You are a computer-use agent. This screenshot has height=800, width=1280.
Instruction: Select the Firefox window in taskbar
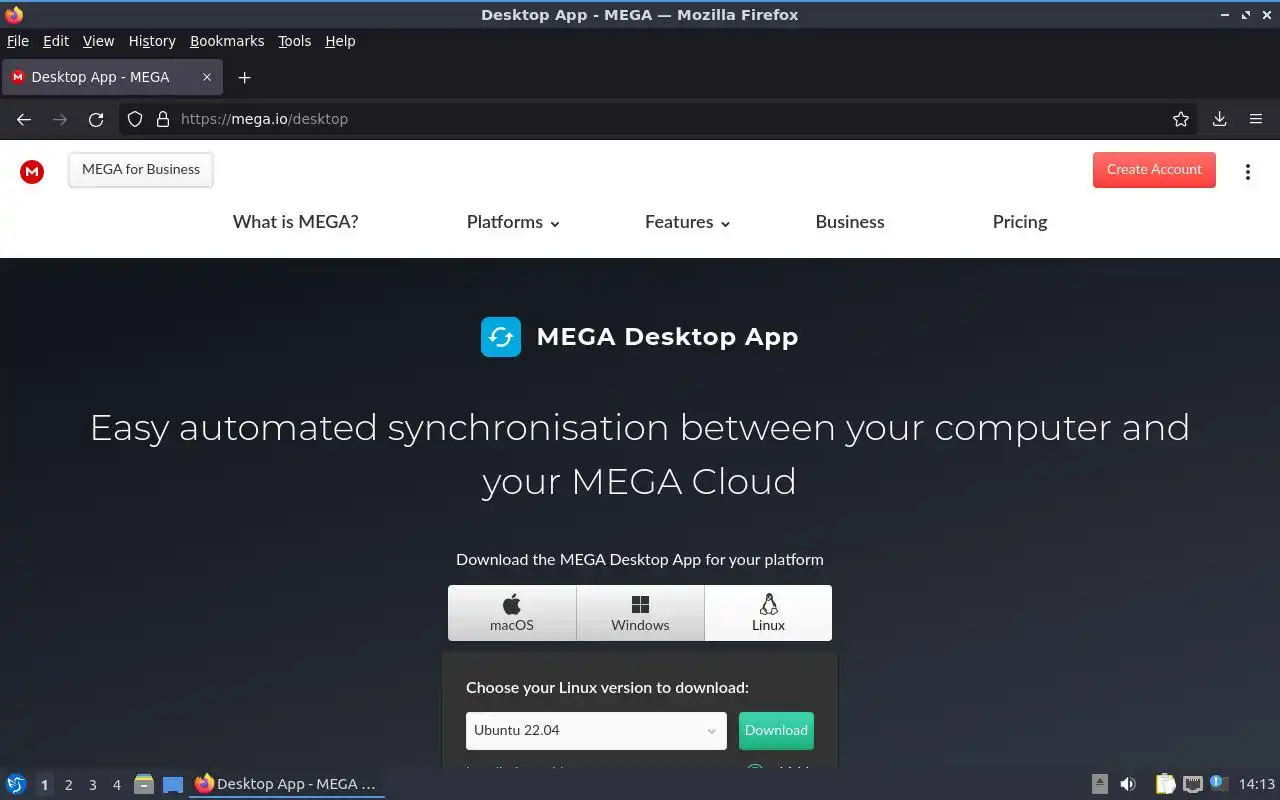pos(287,784)
